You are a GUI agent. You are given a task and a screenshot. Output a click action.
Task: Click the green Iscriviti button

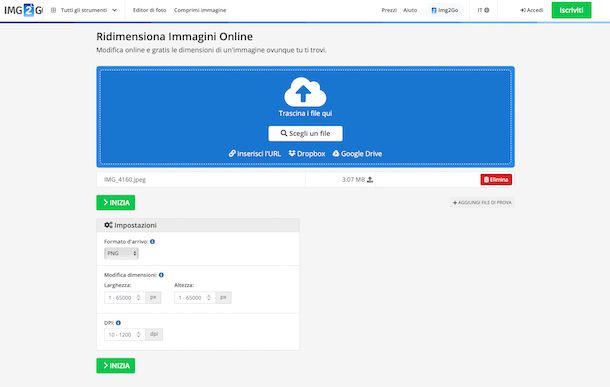[571, 10]
